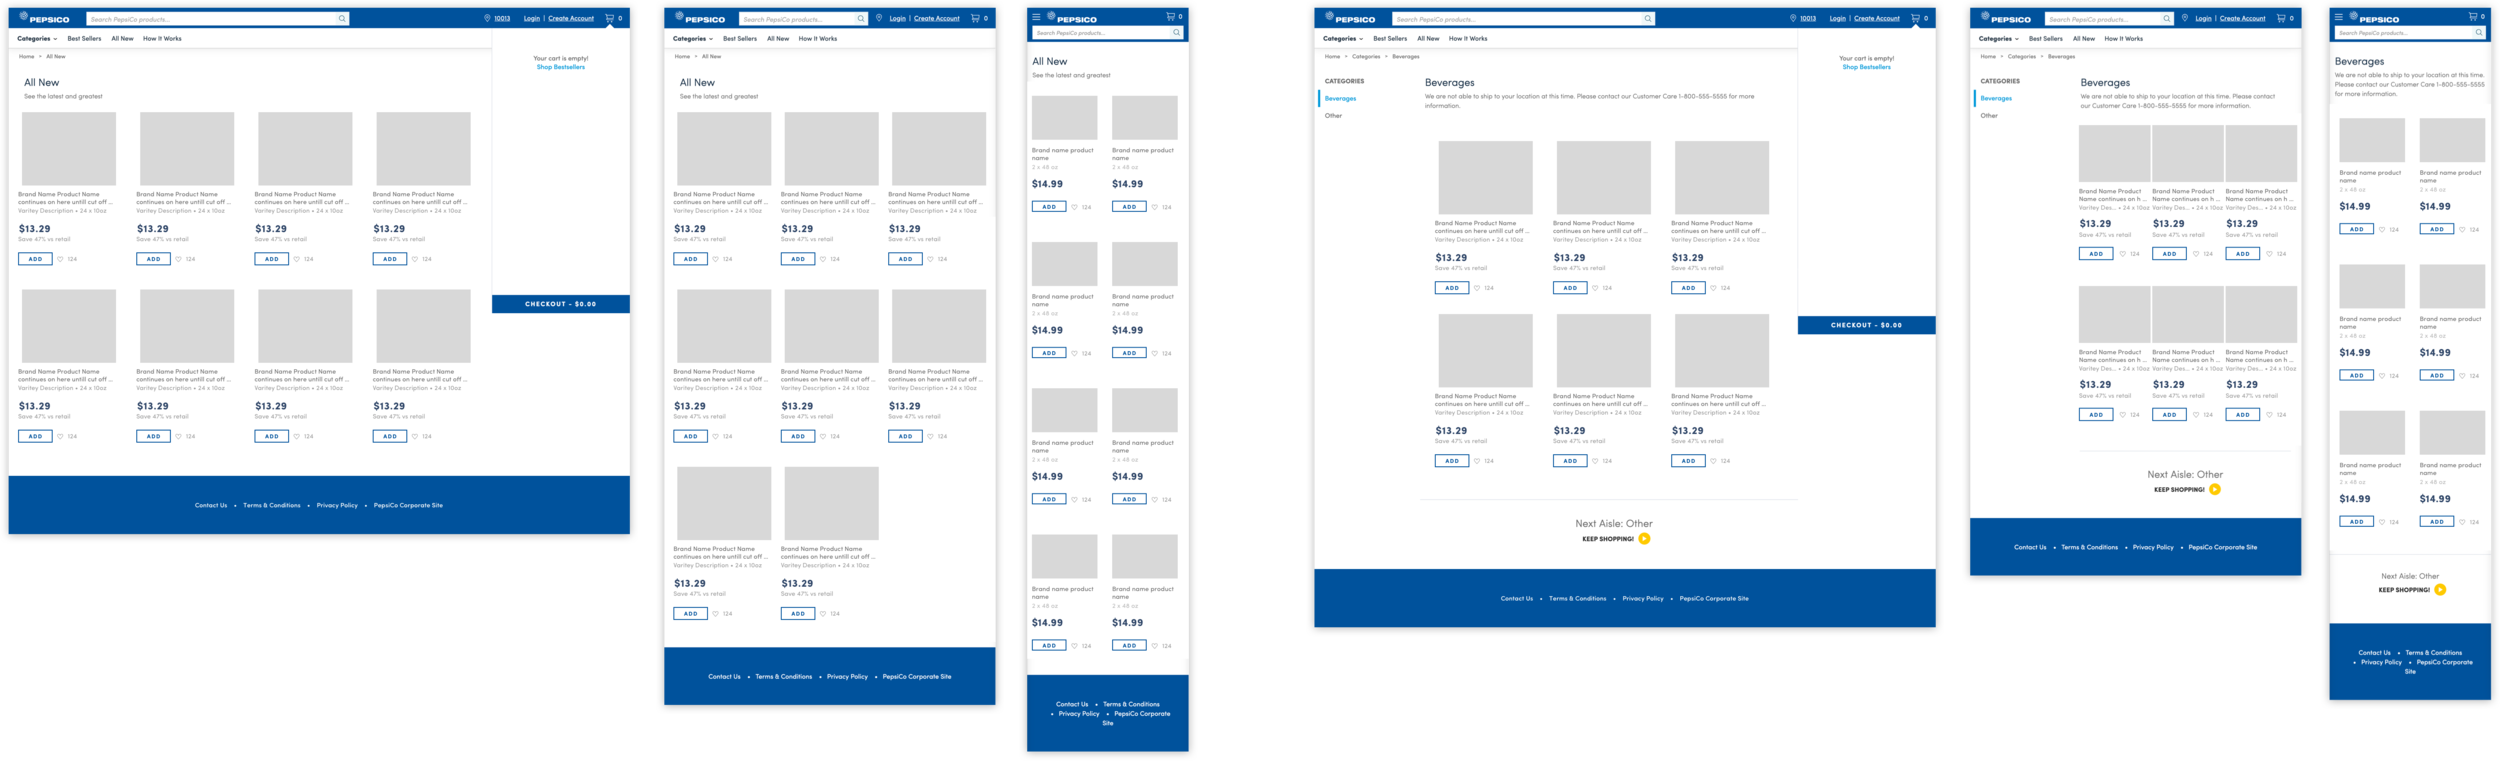Image resolution: width=2500 pixels, height=761 pixels.
Task: Open the cart icon in the desktop All New mockup
Action: click(x=610, y=18)
